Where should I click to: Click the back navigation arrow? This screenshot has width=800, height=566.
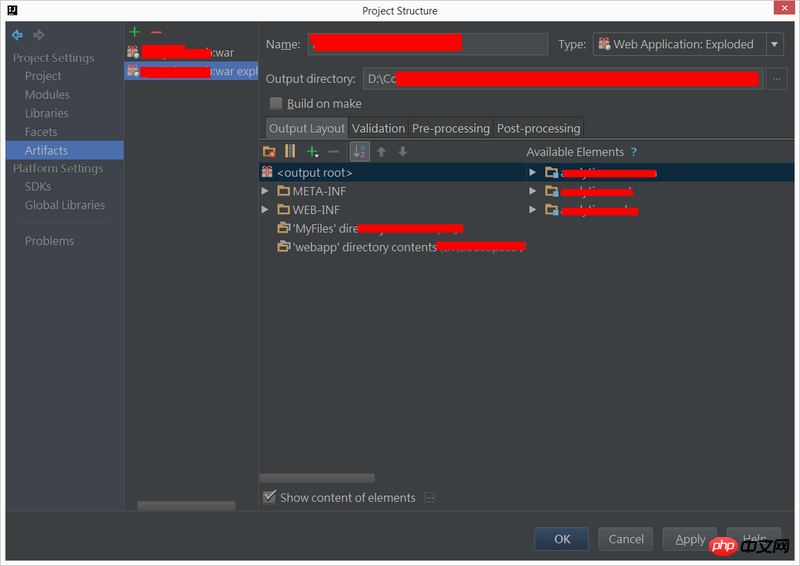(x=17, y=35)
